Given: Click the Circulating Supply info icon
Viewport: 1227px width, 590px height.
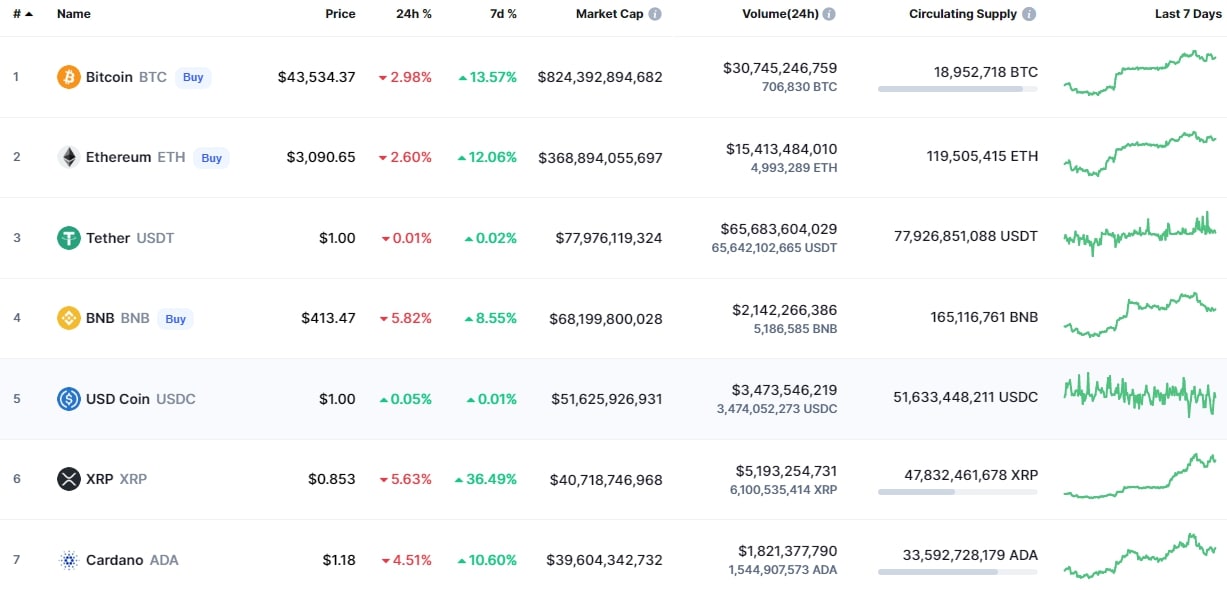Looking at the screenshot, I should pos(1029,14).
